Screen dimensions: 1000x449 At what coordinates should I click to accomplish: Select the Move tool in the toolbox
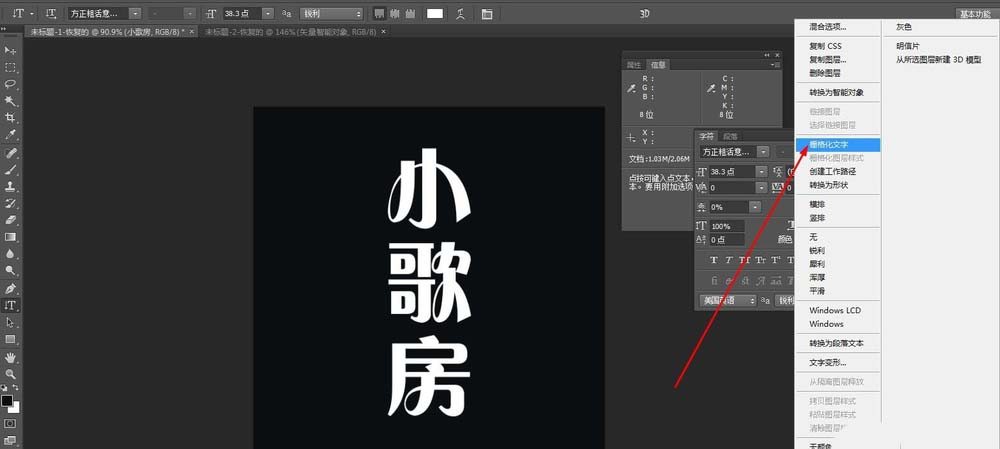click(x=11, y=49)
